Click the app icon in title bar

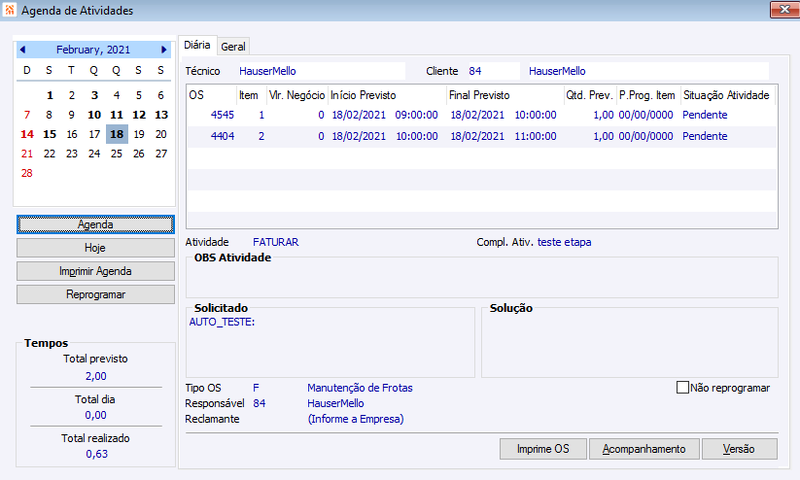[10, 10]
